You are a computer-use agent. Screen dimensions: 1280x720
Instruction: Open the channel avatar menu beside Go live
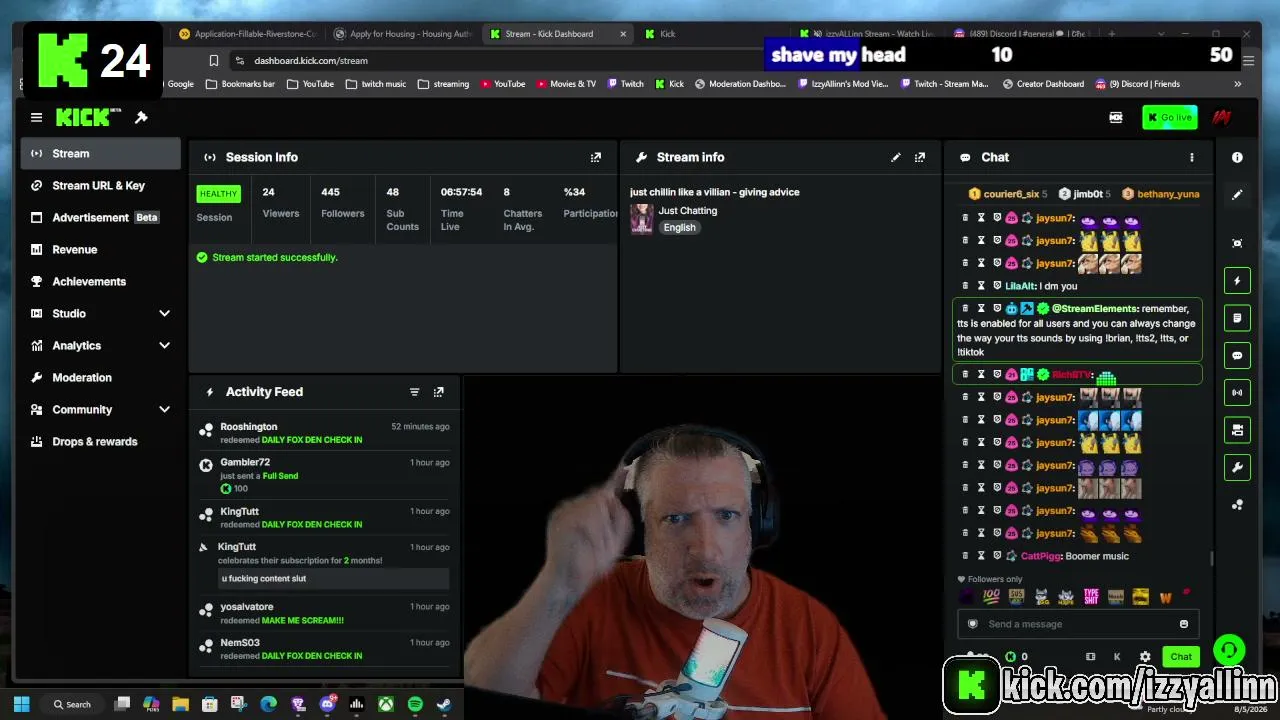coord(1221,118)
